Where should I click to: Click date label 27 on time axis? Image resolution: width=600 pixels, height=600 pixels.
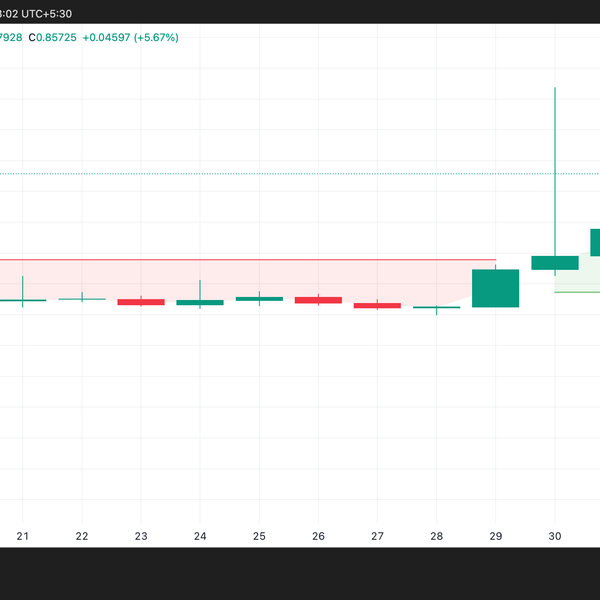coord(377,536)
